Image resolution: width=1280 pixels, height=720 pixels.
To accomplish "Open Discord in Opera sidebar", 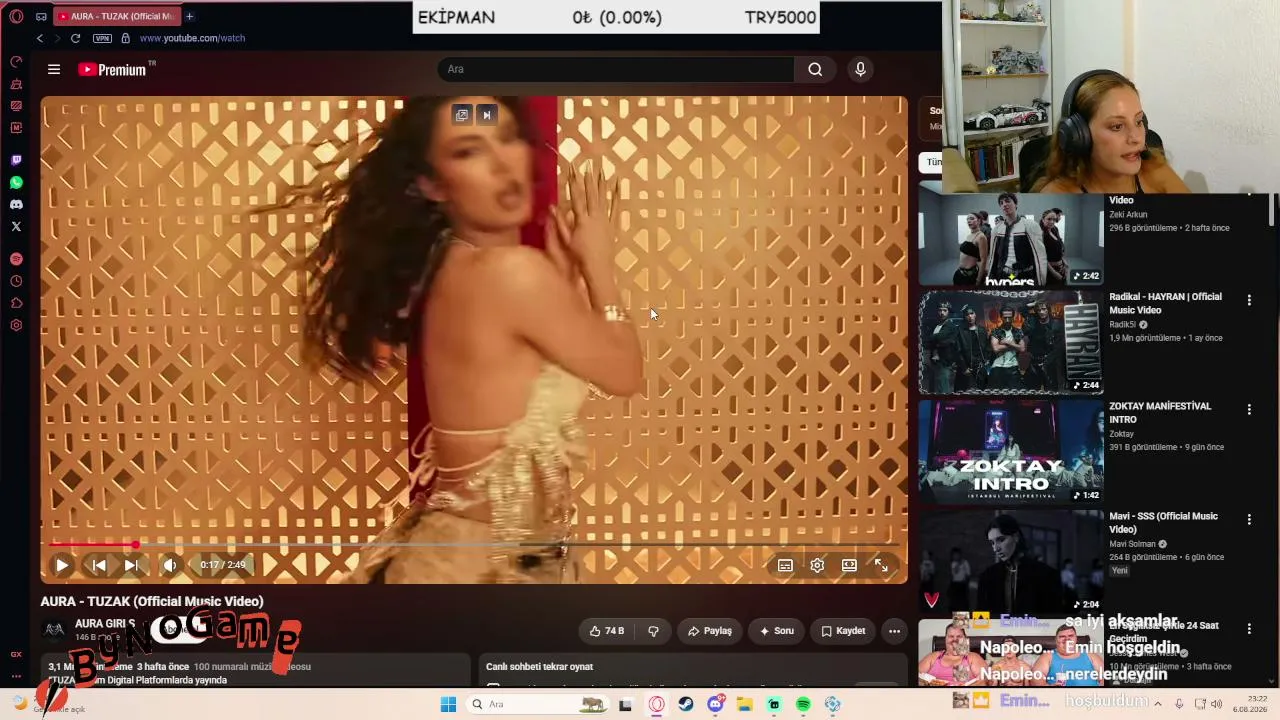I will 16,204.
